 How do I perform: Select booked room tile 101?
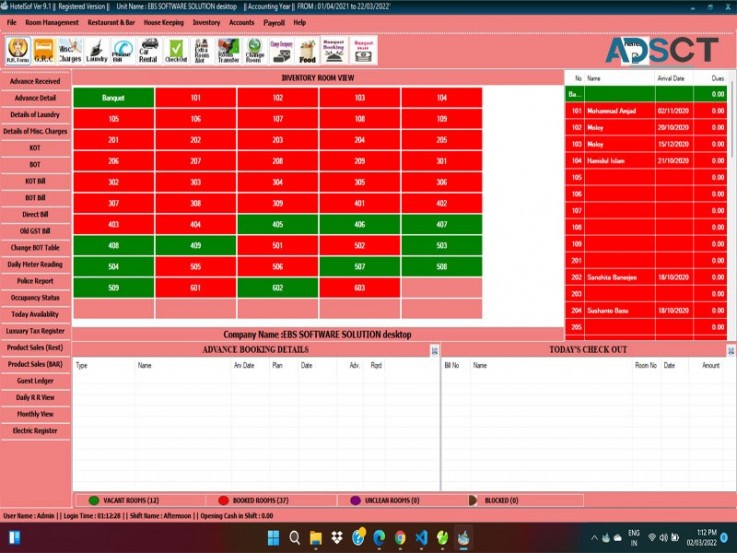click(x=196, y=98)
